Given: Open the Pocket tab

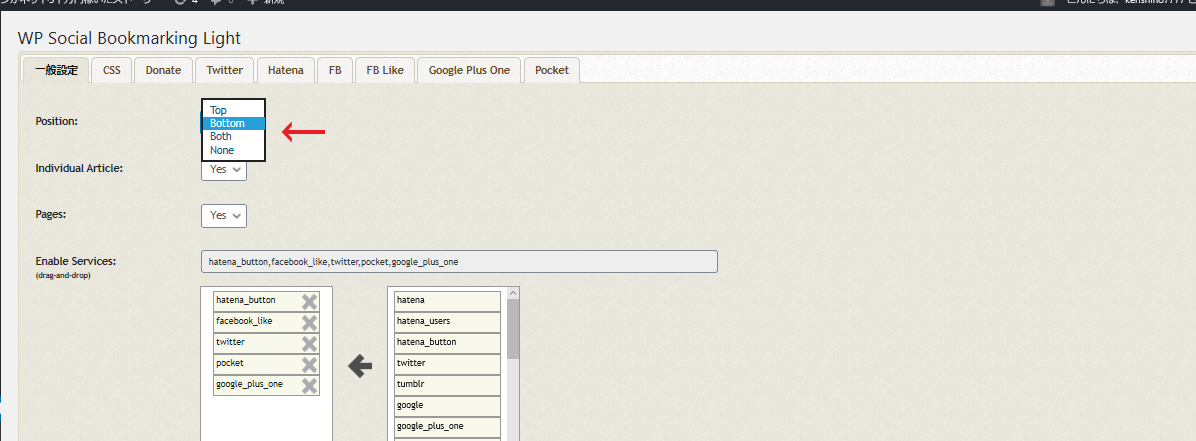Looking at the screenshot, I should (x=551, y=70).
